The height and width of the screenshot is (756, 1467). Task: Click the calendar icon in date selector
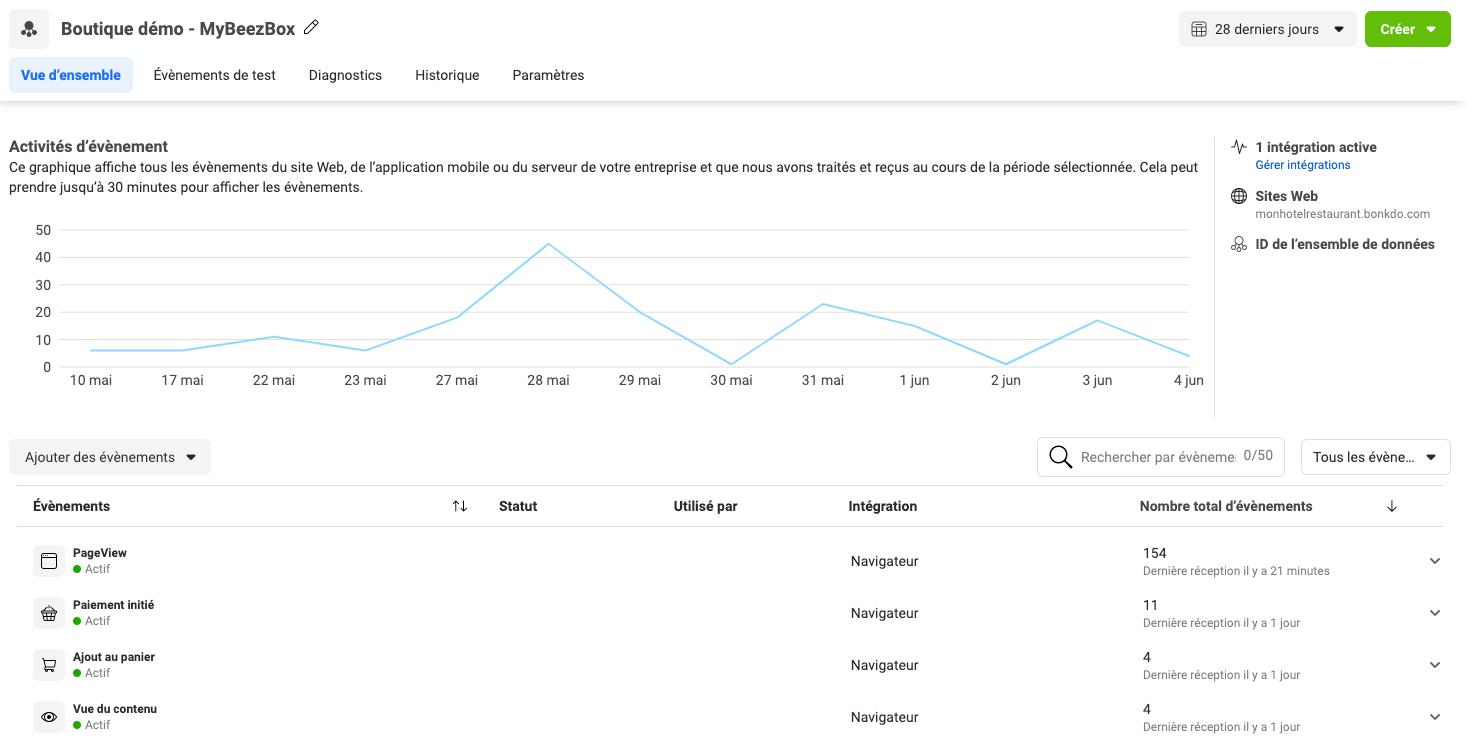[x=1199, y=29]
